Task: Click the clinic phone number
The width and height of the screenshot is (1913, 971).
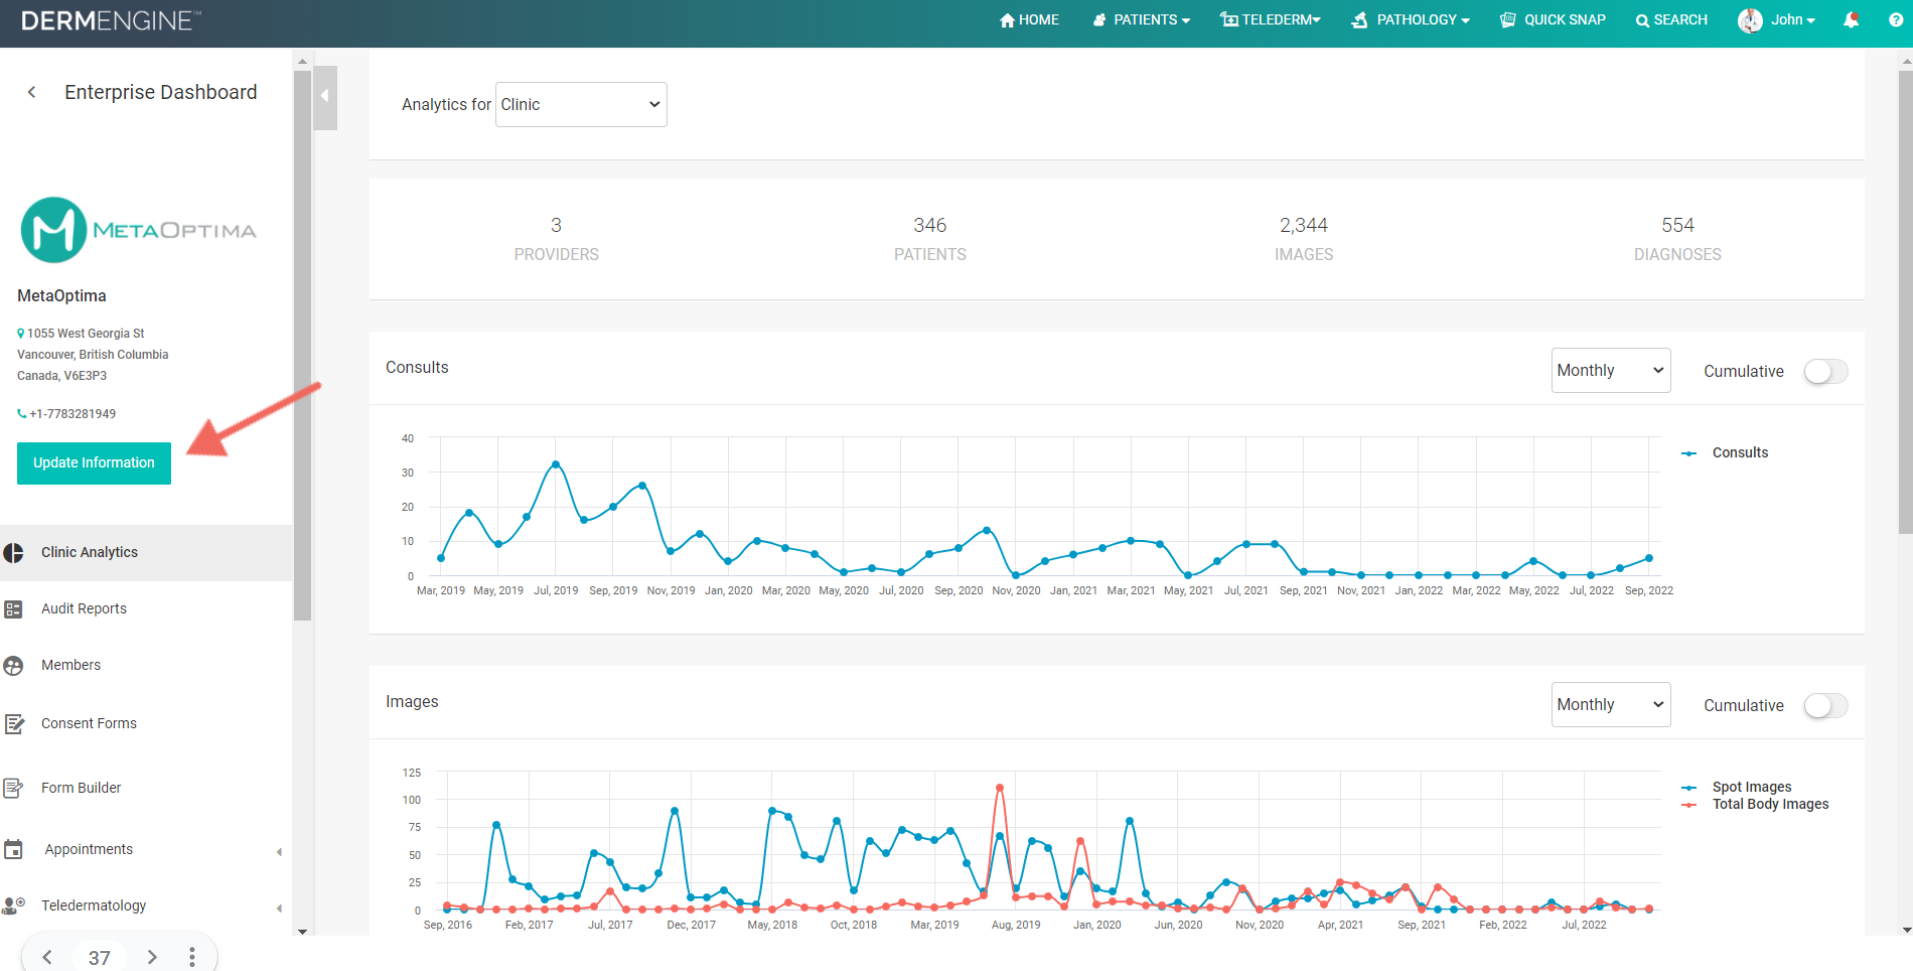Action: [72, 414]
